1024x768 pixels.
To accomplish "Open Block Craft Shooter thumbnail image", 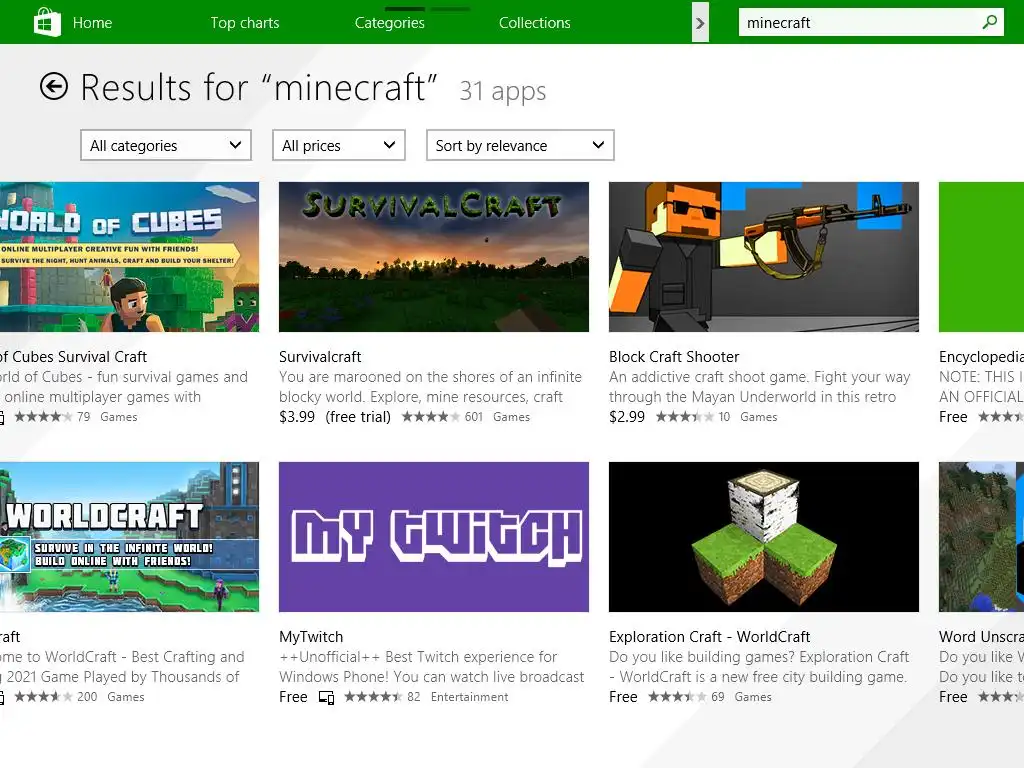I will 763,257.
